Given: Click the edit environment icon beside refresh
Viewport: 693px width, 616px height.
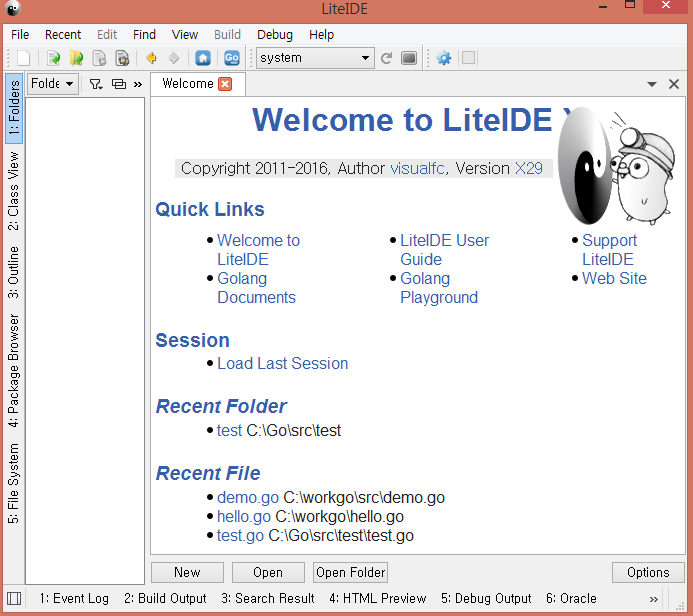Looking at the screenshot, I should (x=409, y=58).
